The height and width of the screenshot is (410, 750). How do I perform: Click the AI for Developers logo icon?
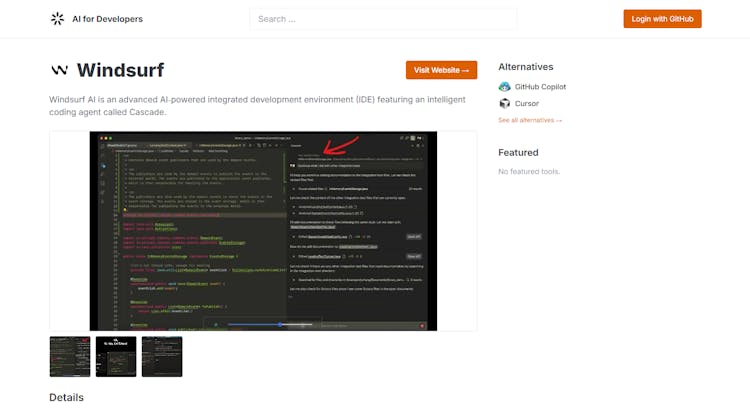pos(57,19)
